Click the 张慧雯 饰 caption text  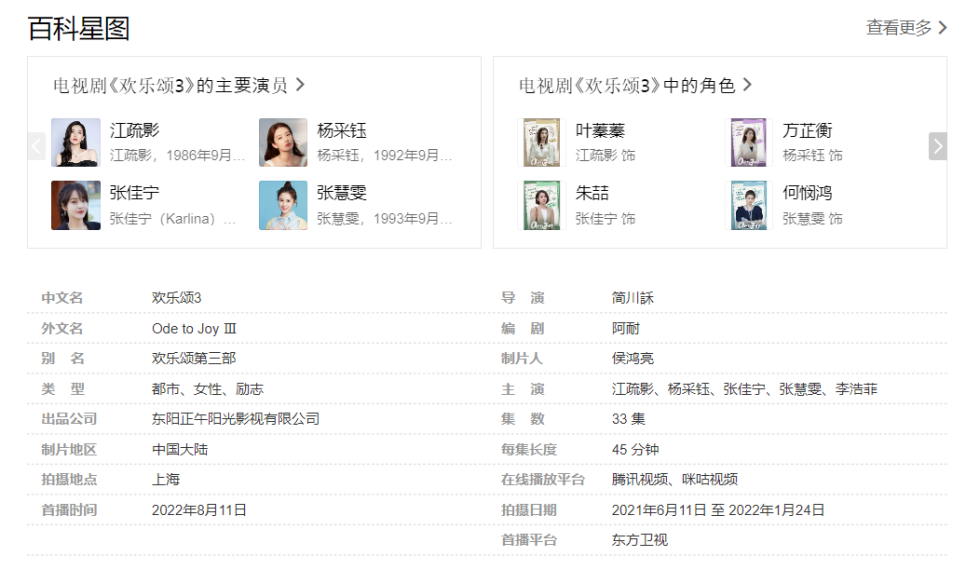(x=812, y=219)
